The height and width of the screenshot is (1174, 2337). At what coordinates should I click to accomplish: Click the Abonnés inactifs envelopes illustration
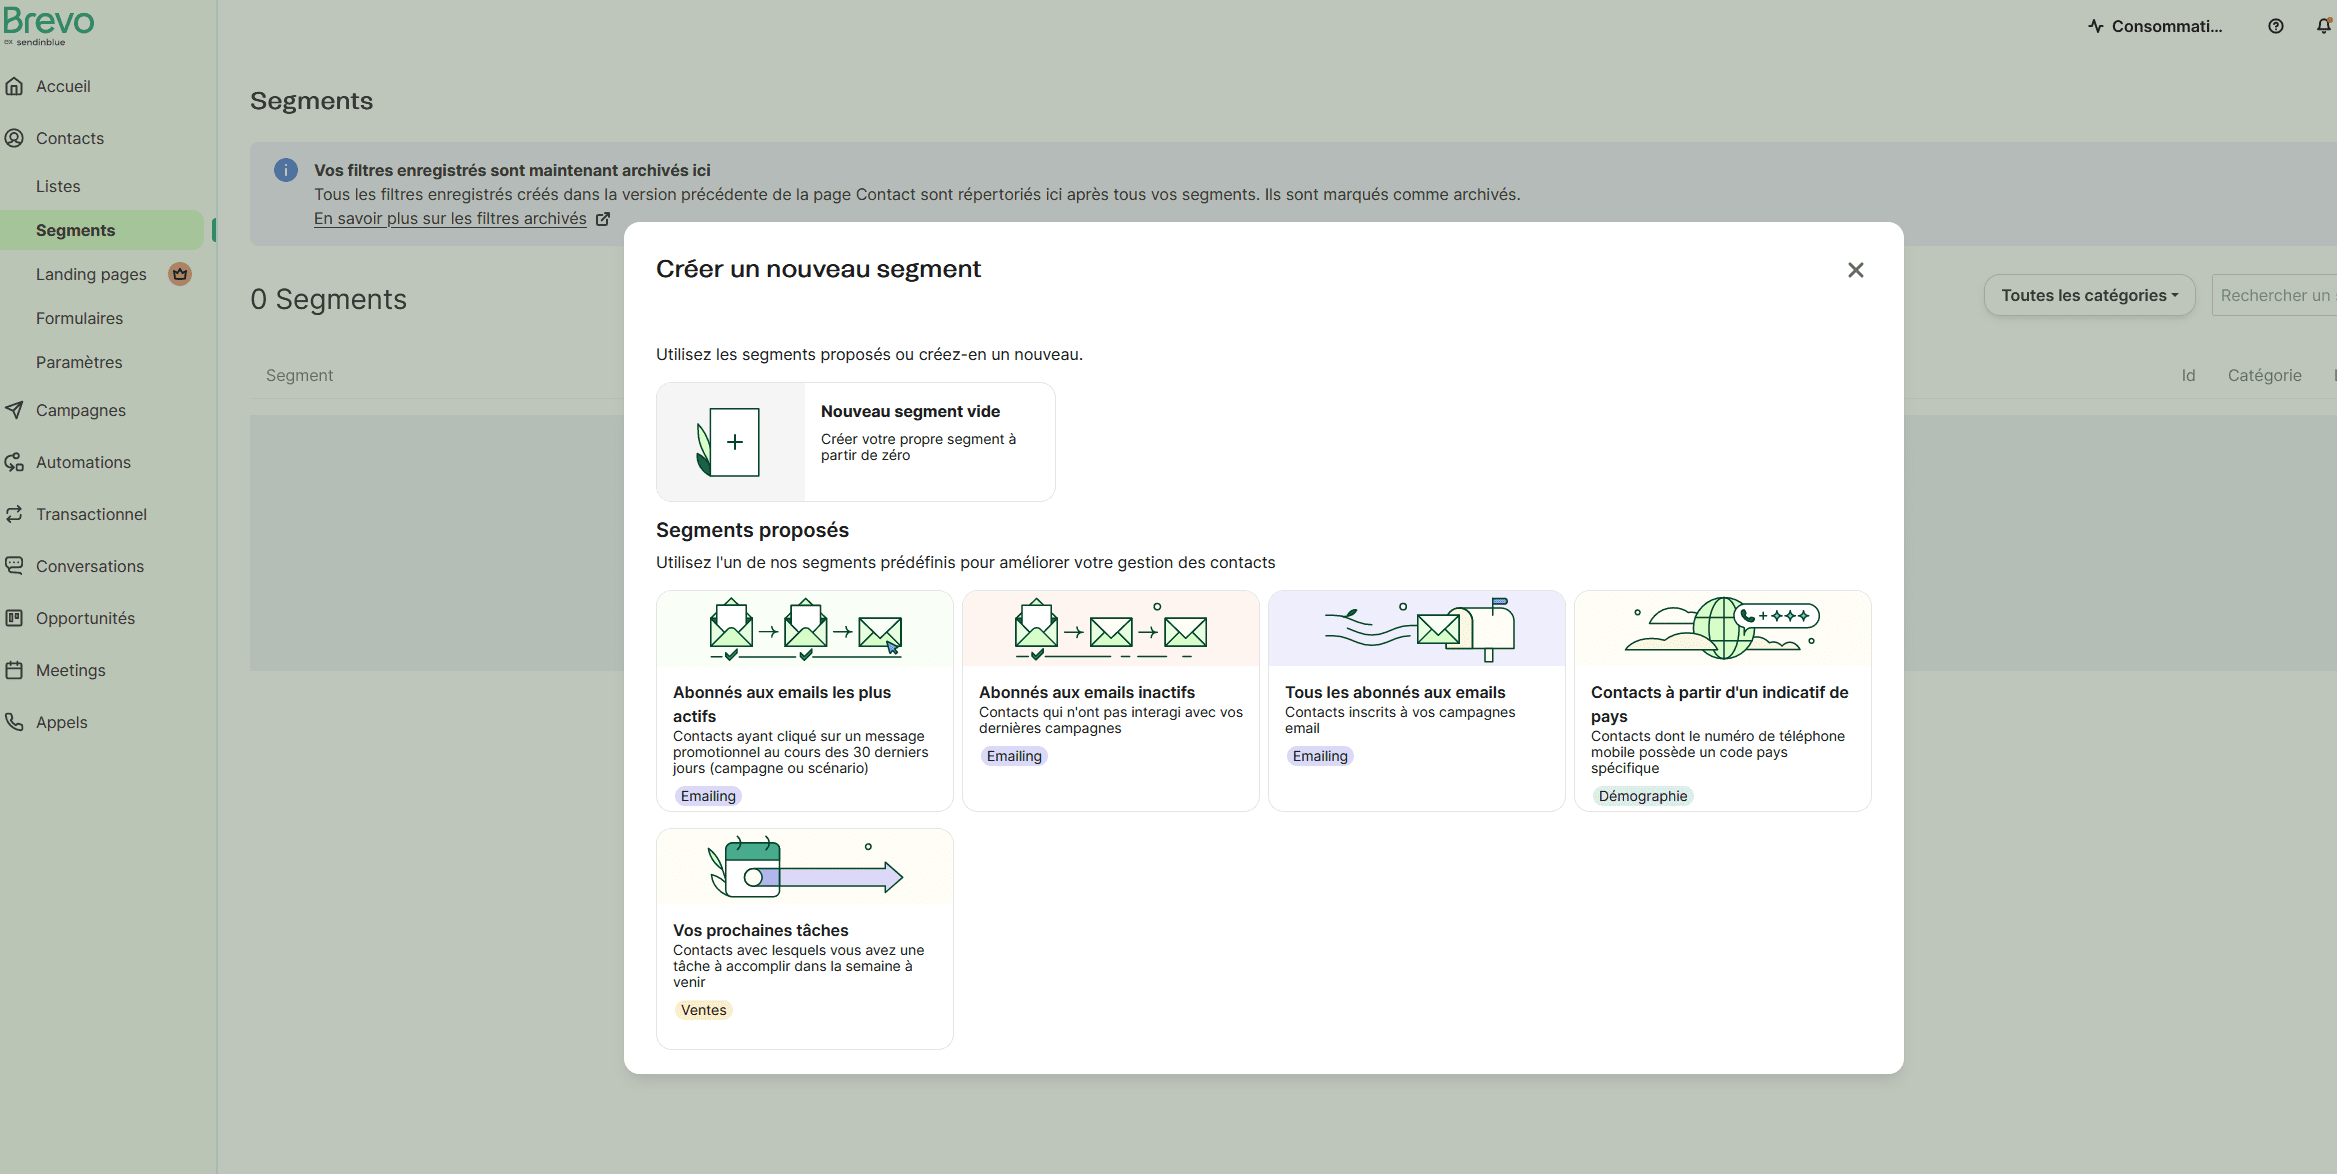pyautogui.click(x=1111, y=629)
